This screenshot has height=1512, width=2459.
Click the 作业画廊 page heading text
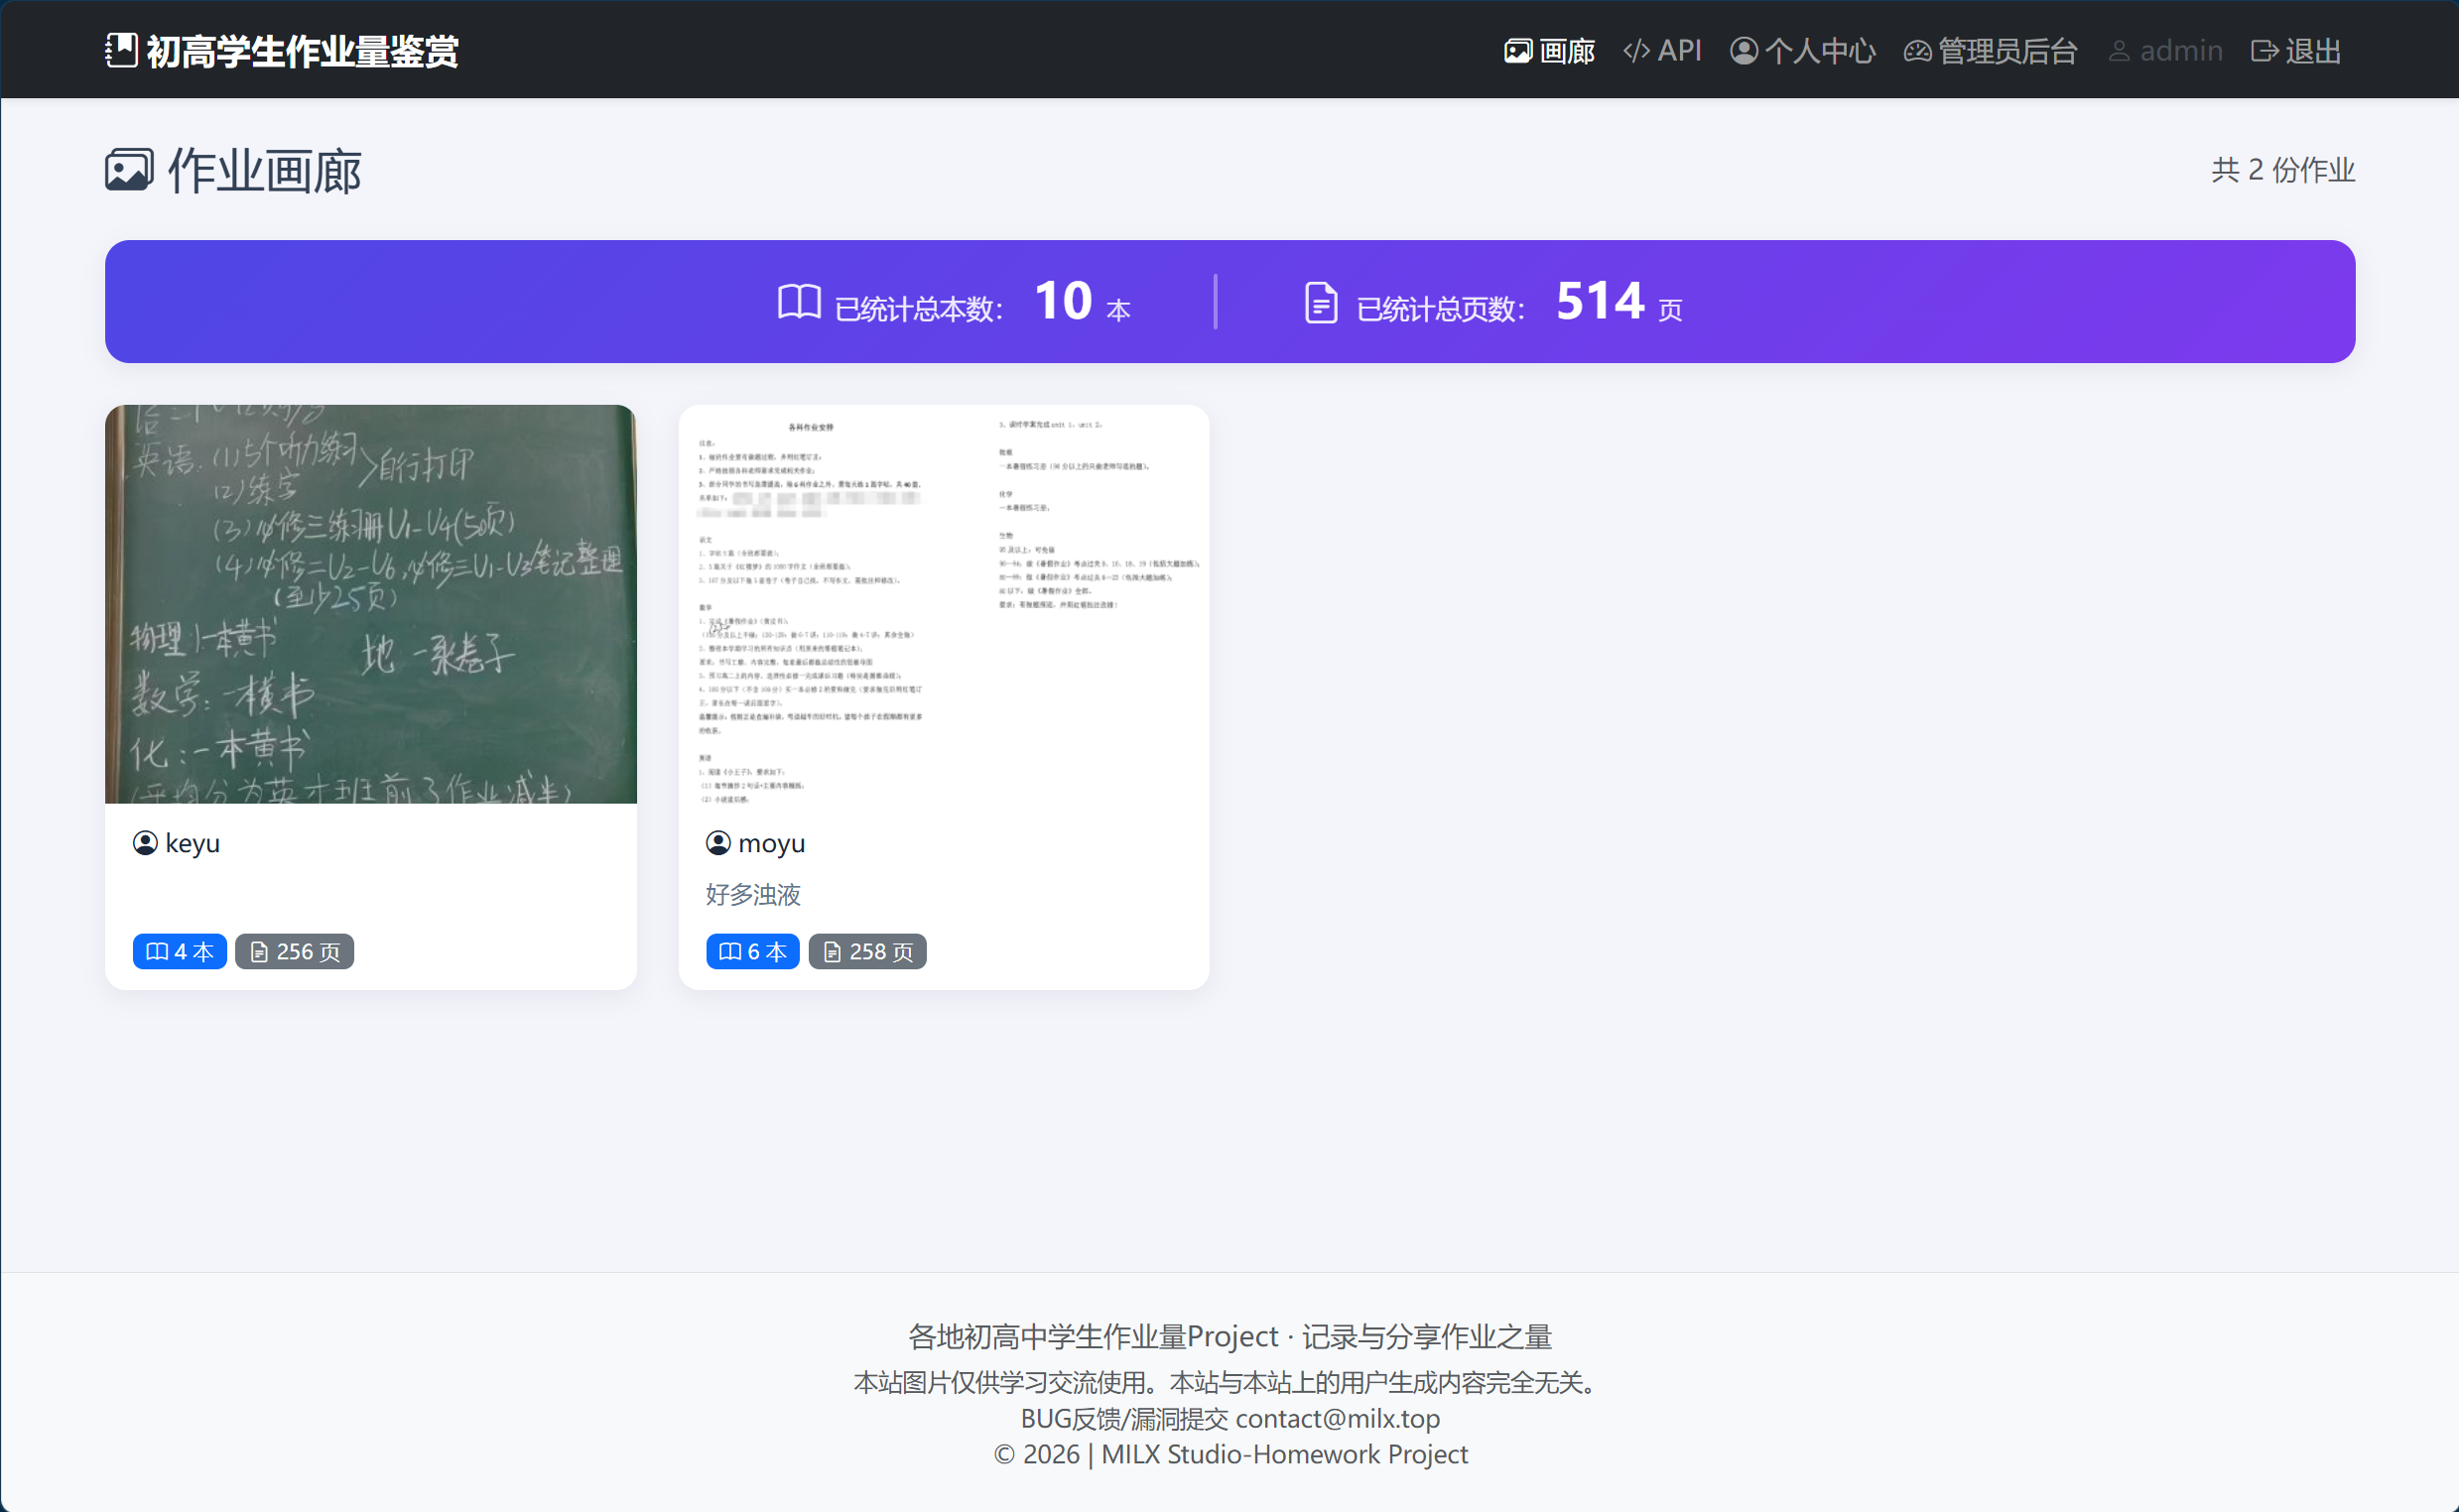point(265,170)
